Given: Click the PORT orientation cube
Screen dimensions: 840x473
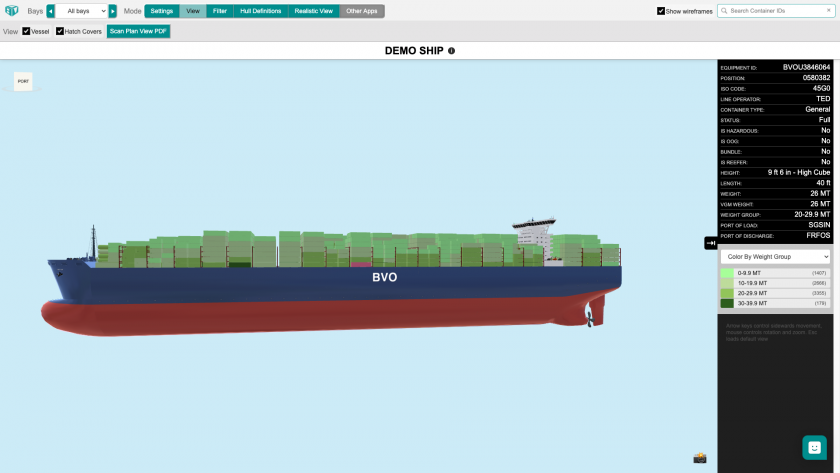Looking at the screenshot, I should (x=23, y=81).
